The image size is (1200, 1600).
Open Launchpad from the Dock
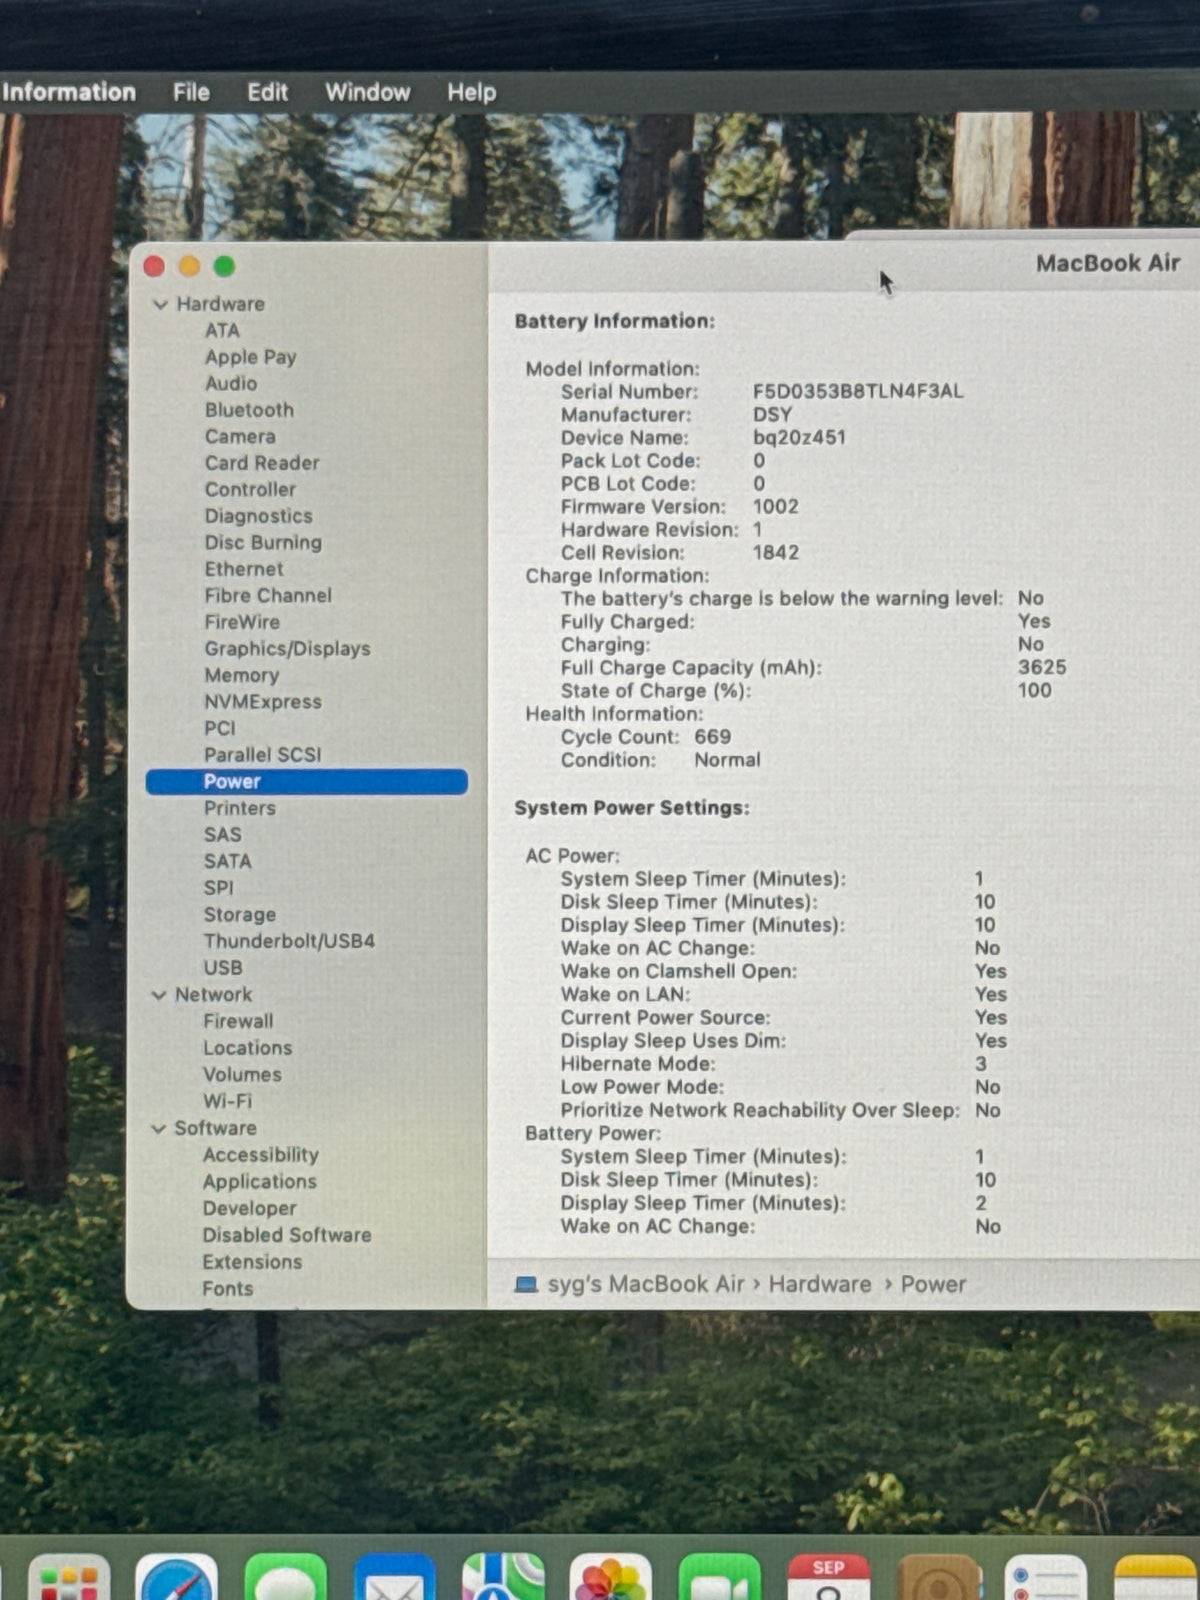point(69,1578)
